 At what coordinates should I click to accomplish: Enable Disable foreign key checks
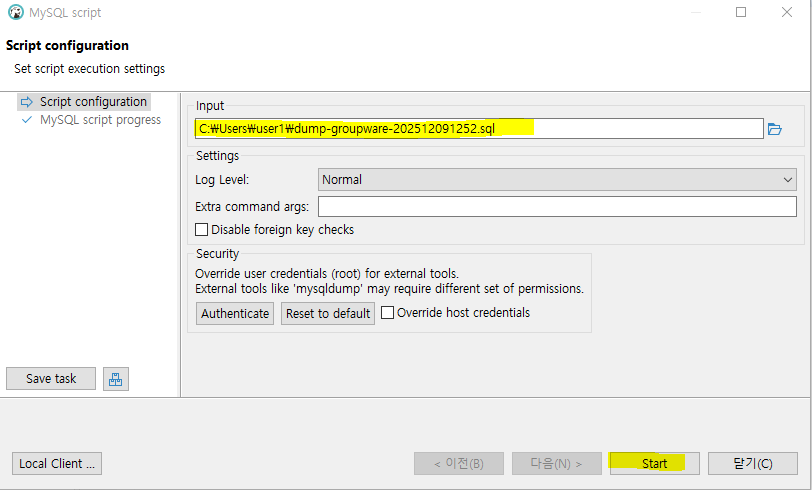tap(202, 230)
